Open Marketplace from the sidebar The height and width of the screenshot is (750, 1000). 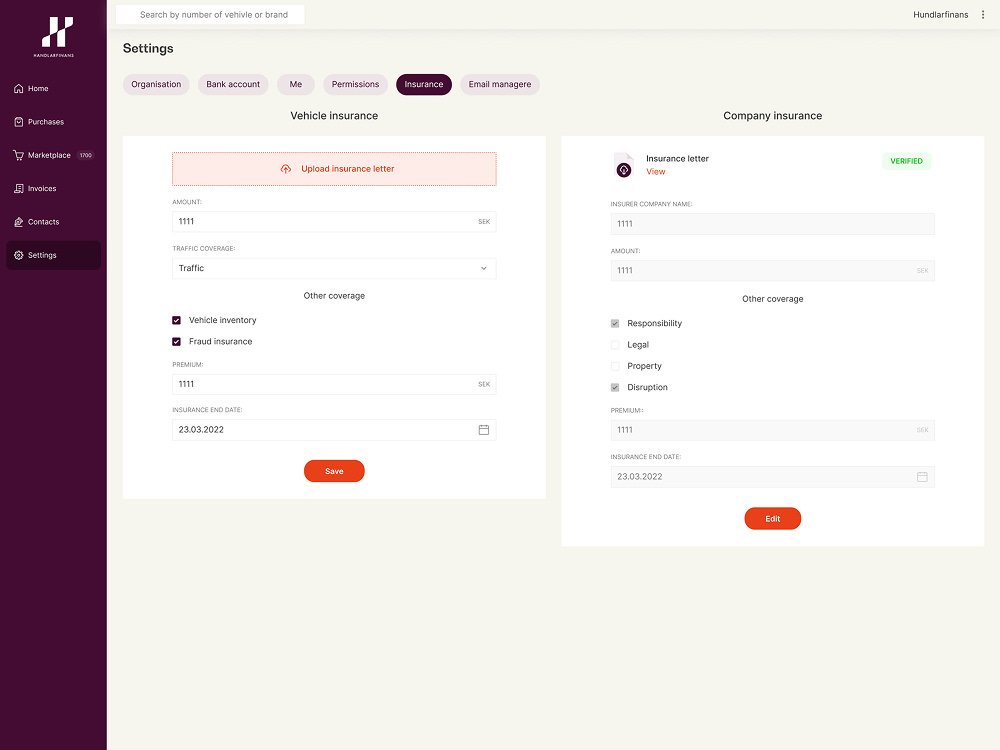tap(54, 155)
